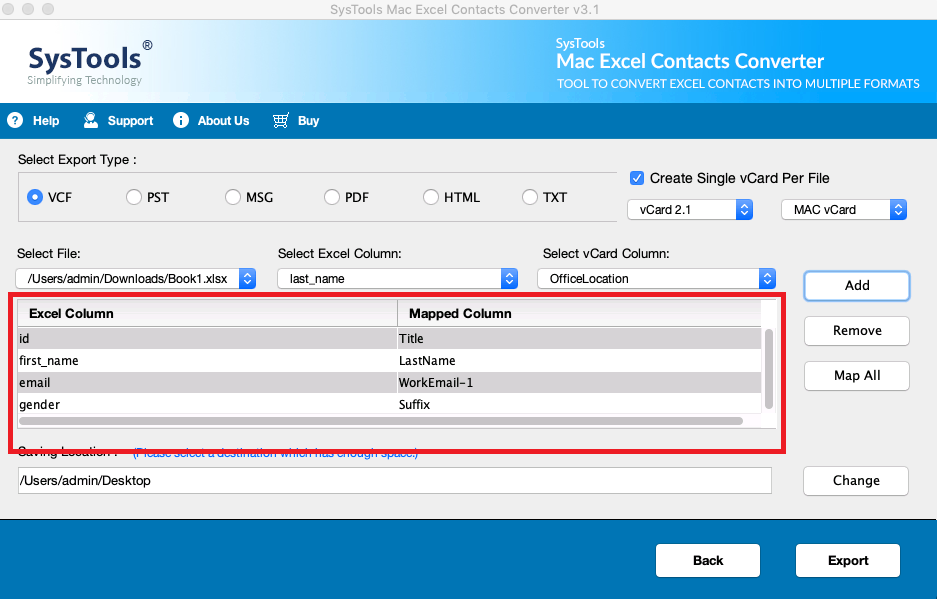937x599 pixels.
Task: Click the About Us info icon
Action: click(x=181, y=120)
